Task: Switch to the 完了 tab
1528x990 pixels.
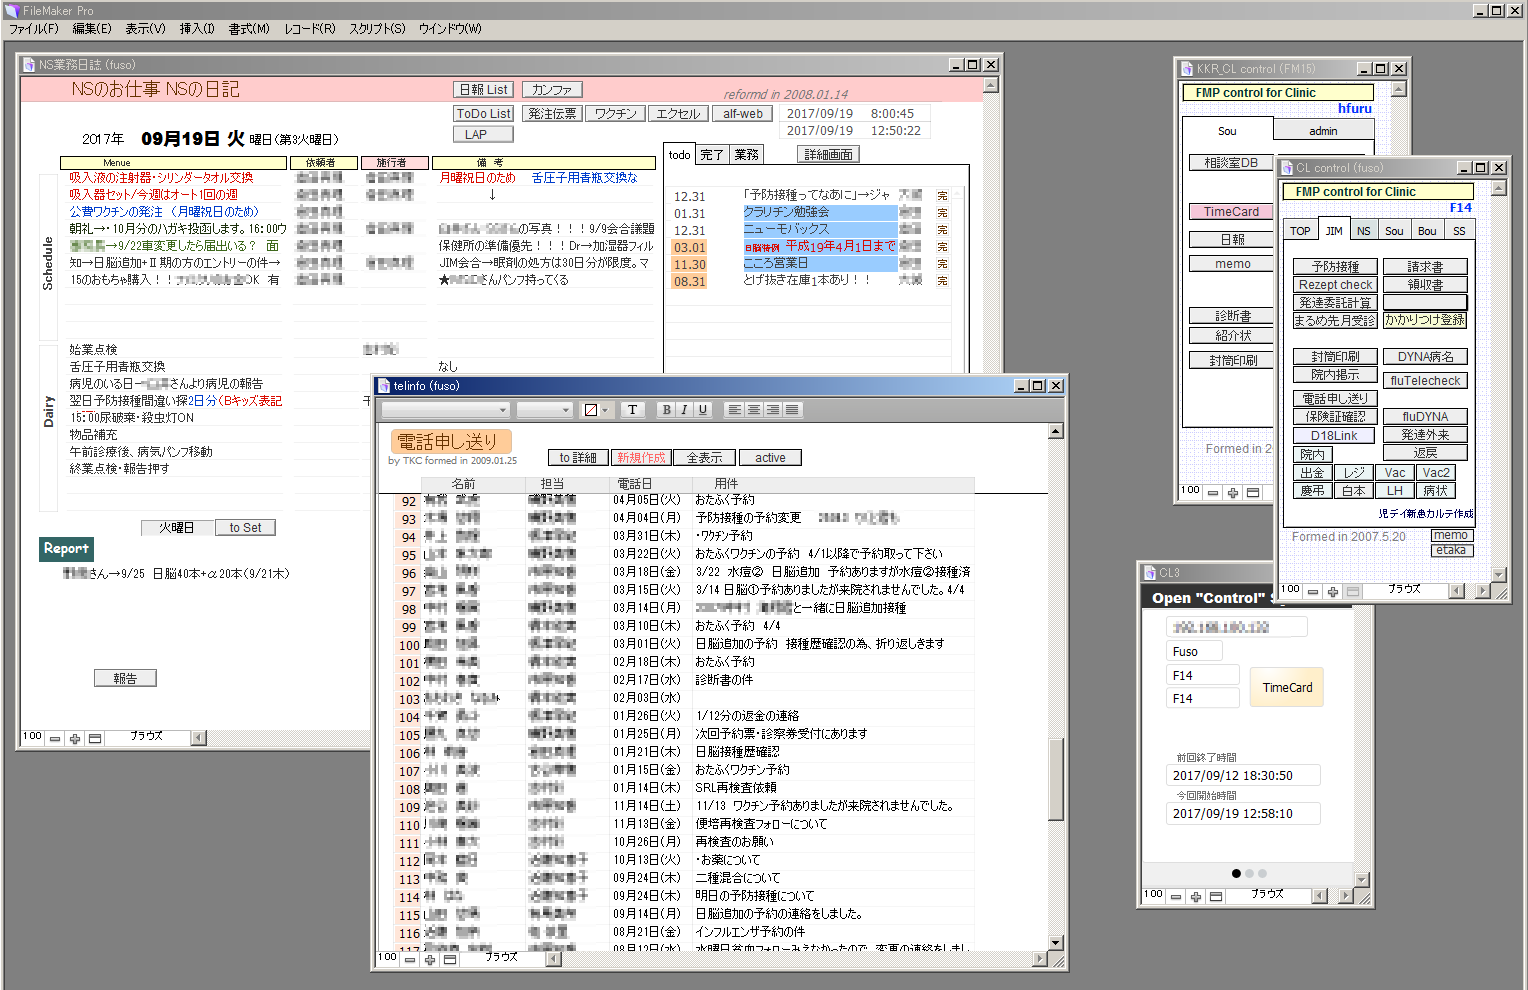Action: [712, 155]
